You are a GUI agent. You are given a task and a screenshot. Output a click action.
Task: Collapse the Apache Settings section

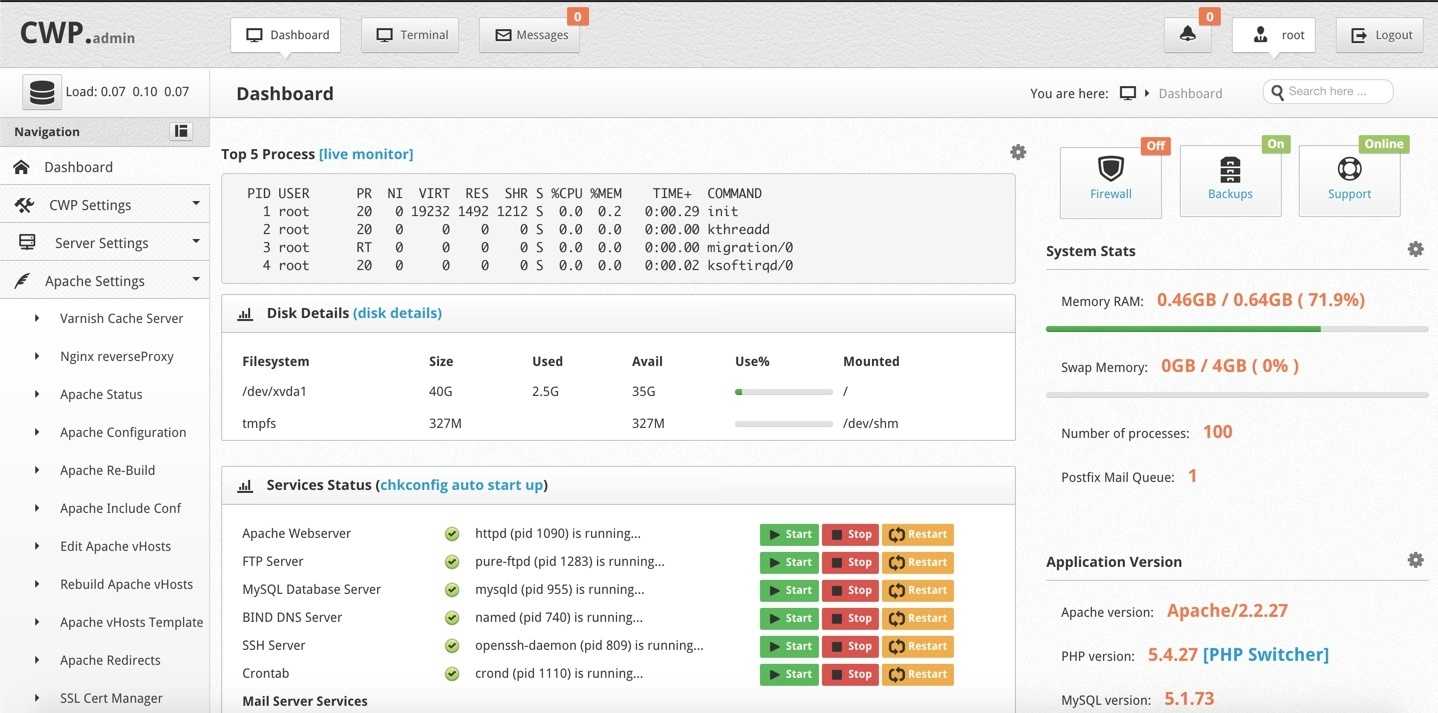(x=104, y=281)
